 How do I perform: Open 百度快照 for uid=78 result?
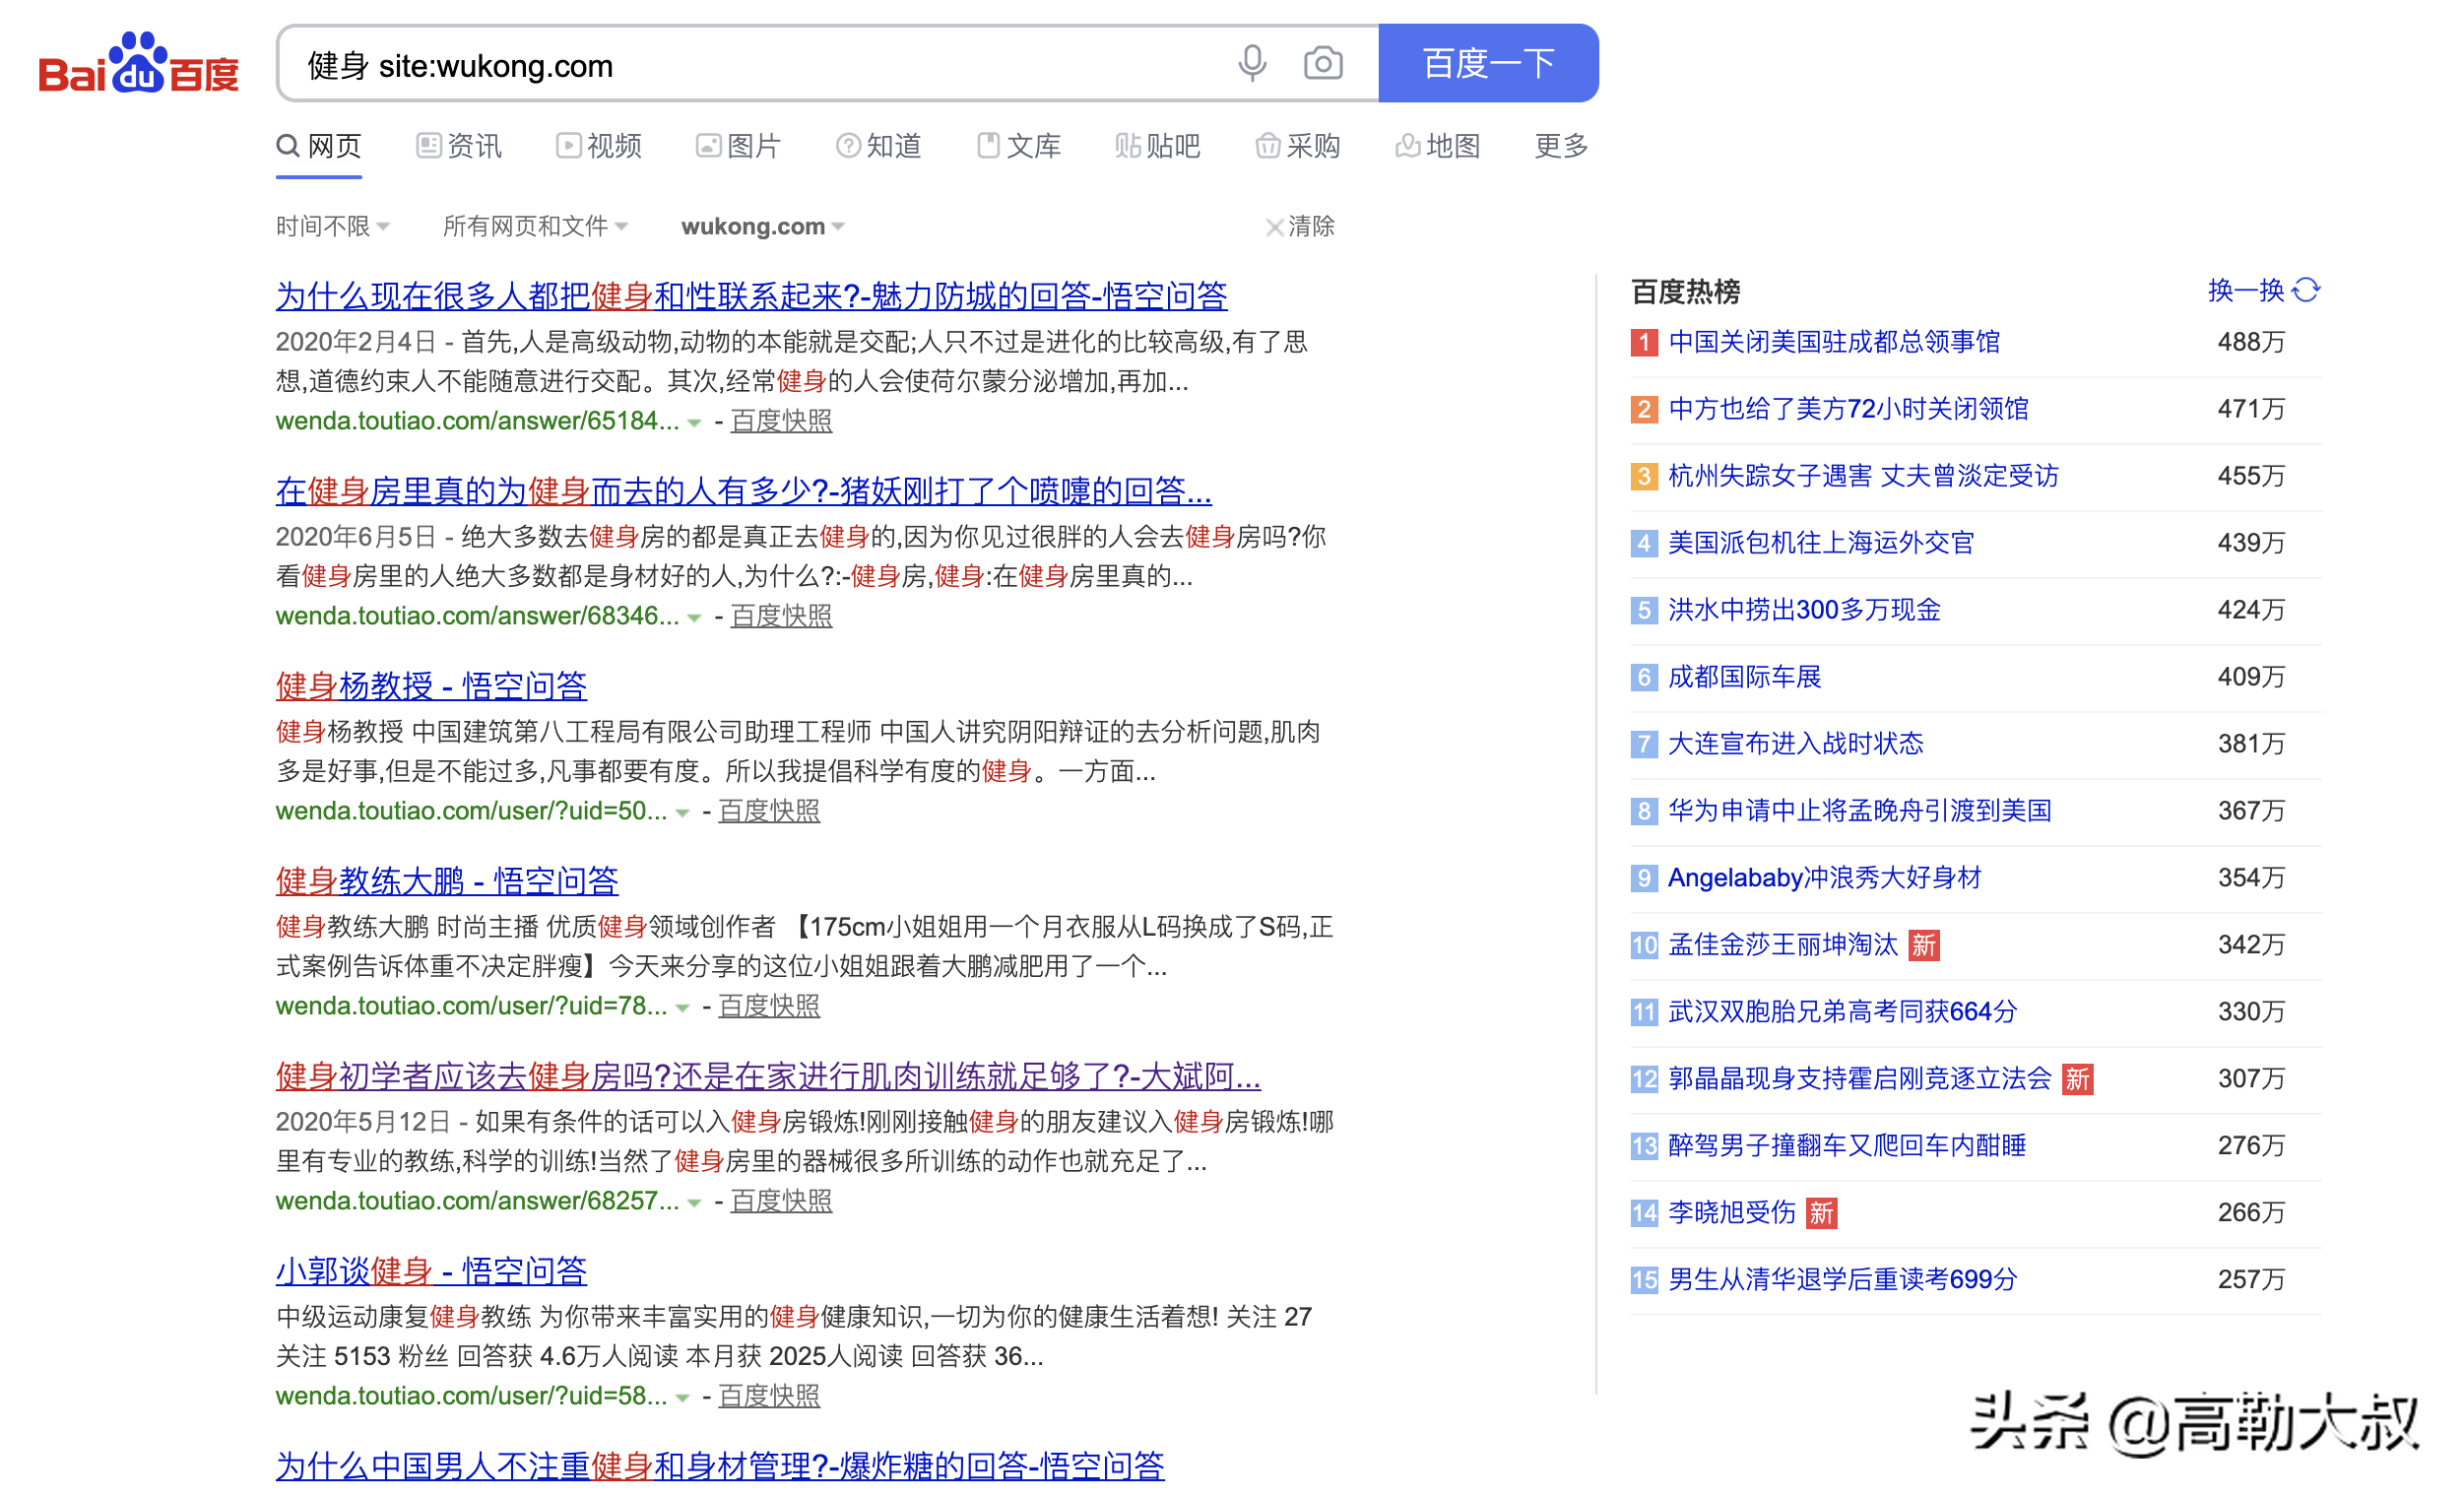tap(769, 1006)
